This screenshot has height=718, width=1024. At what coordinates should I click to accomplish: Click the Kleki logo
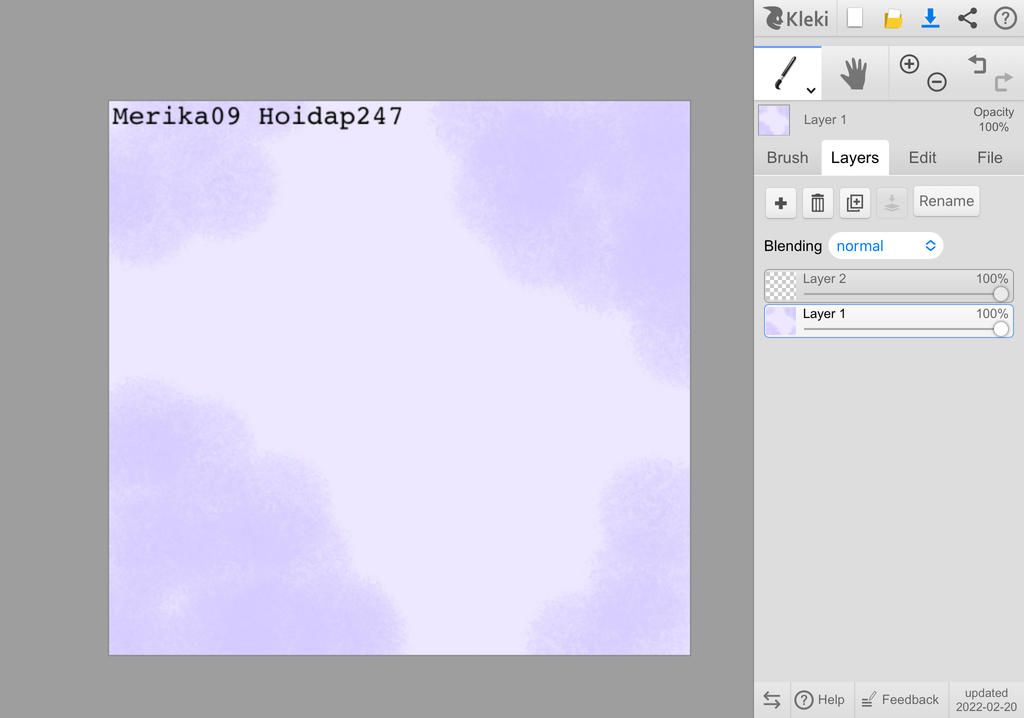795,18
